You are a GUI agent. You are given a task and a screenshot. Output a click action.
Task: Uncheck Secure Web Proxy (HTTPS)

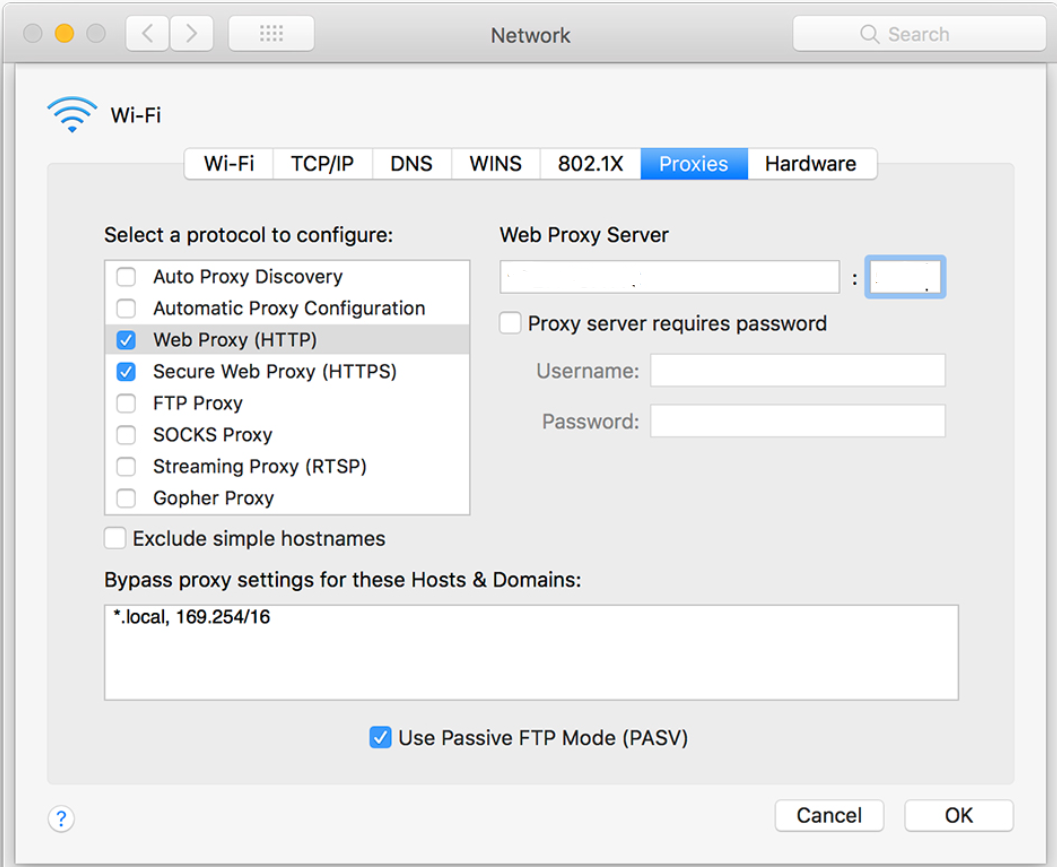(x=126, y=371)
